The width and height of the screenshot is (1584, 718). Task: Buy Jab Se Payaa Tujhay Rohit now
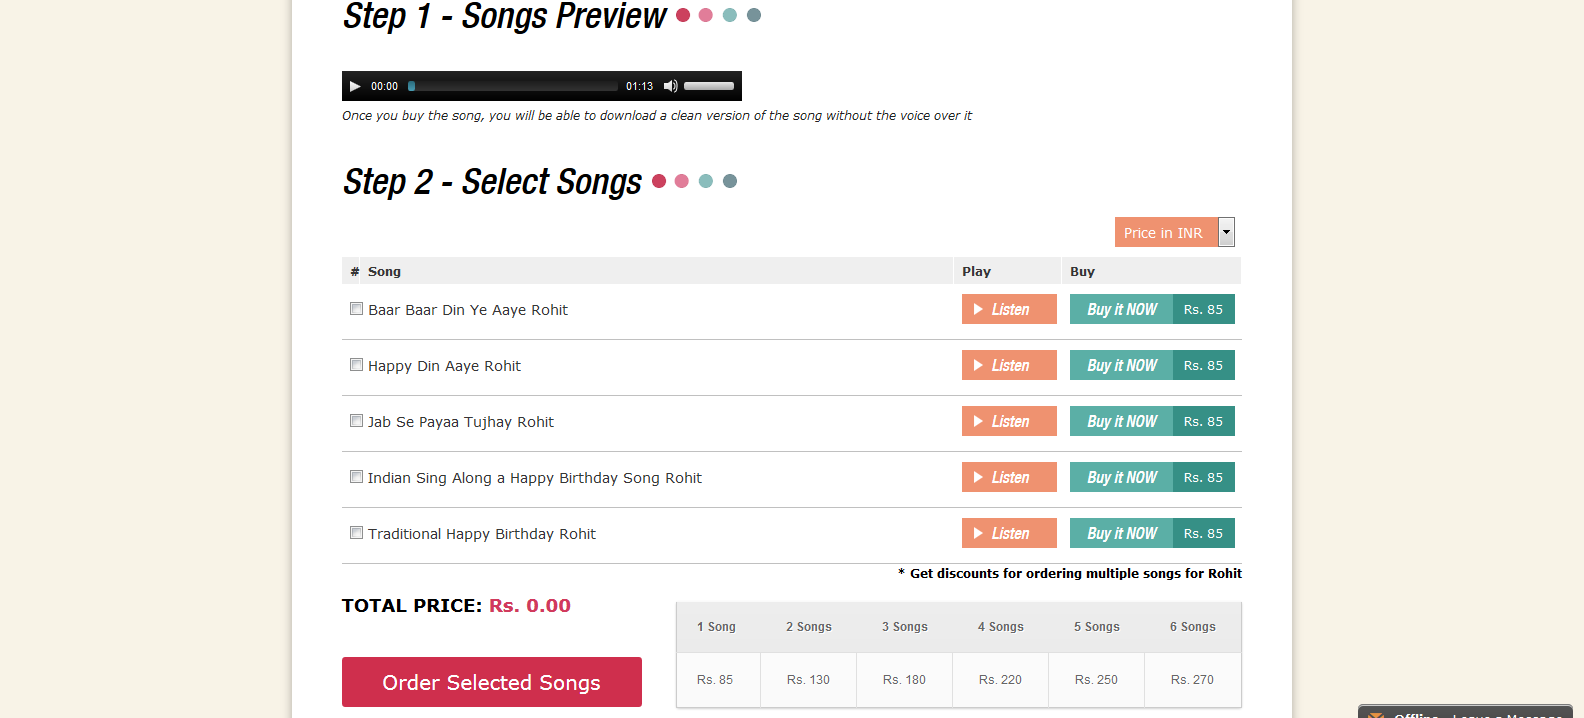click(x=1121, y=421)
